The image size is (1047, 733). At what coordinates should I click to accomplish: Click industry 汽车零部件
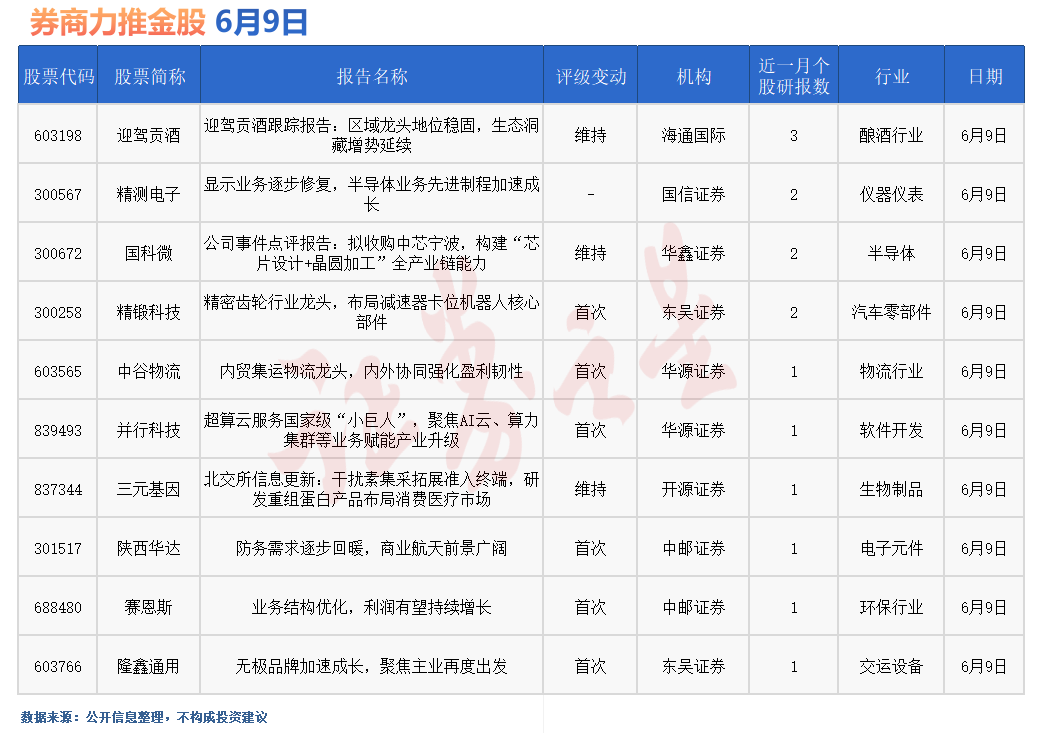[891, 312]
